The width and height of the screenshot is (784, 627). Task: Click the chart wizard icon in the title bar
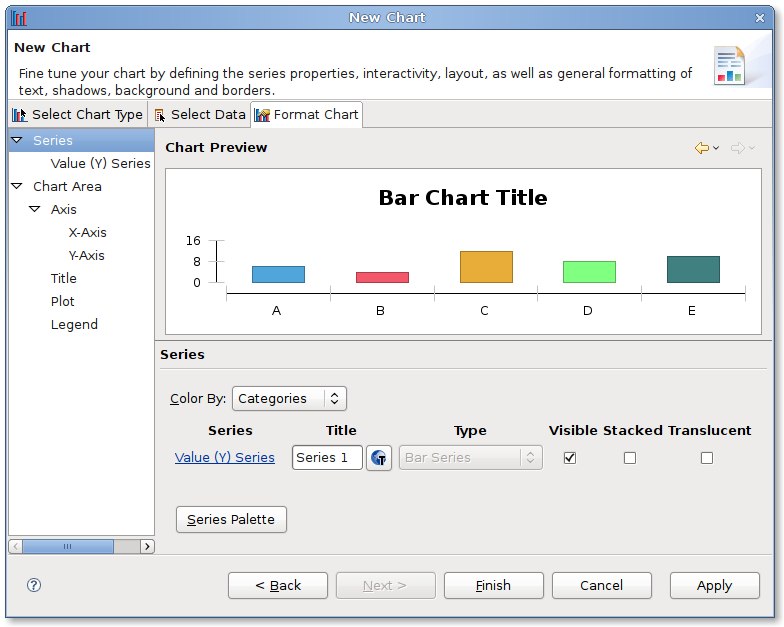point(19,18)
